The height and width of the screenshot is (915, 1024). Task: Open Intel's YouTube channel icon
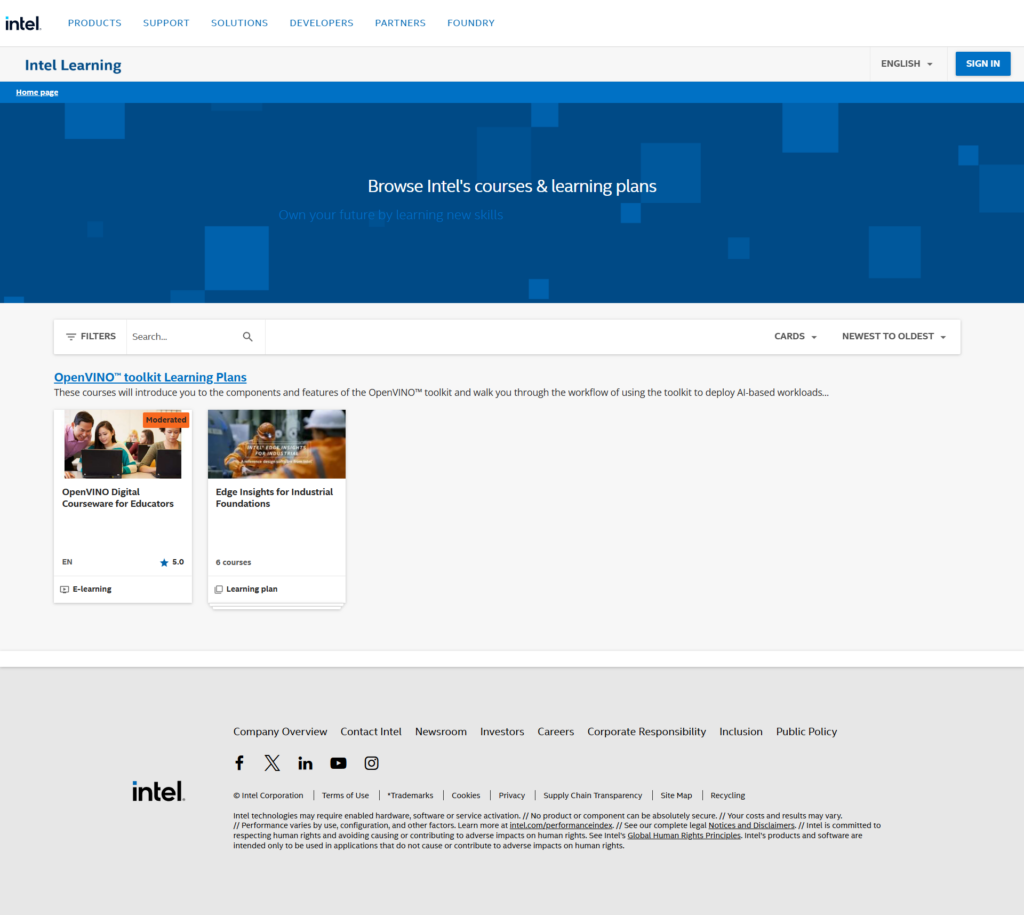338,763
